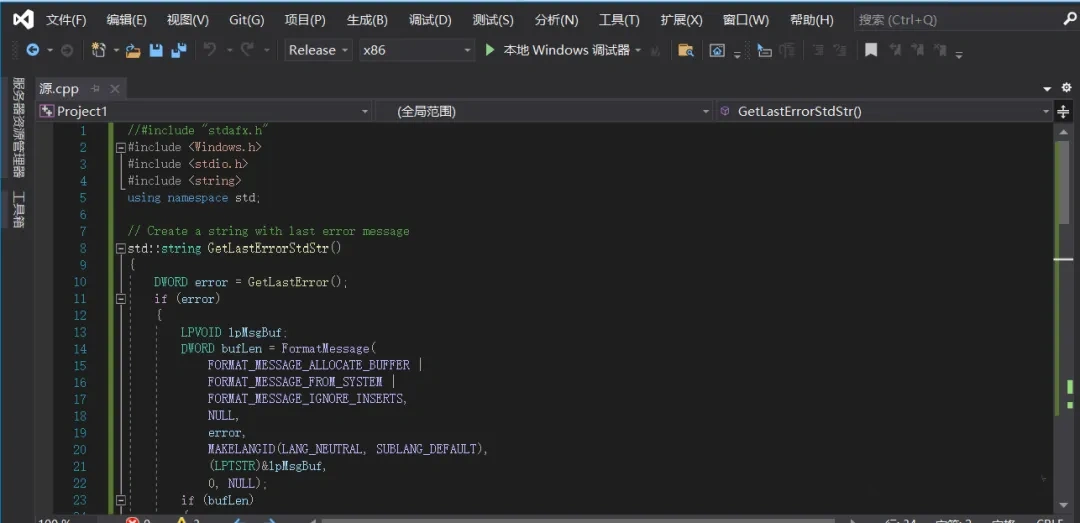Open the 编辑(E) menu

pos(127,20)
